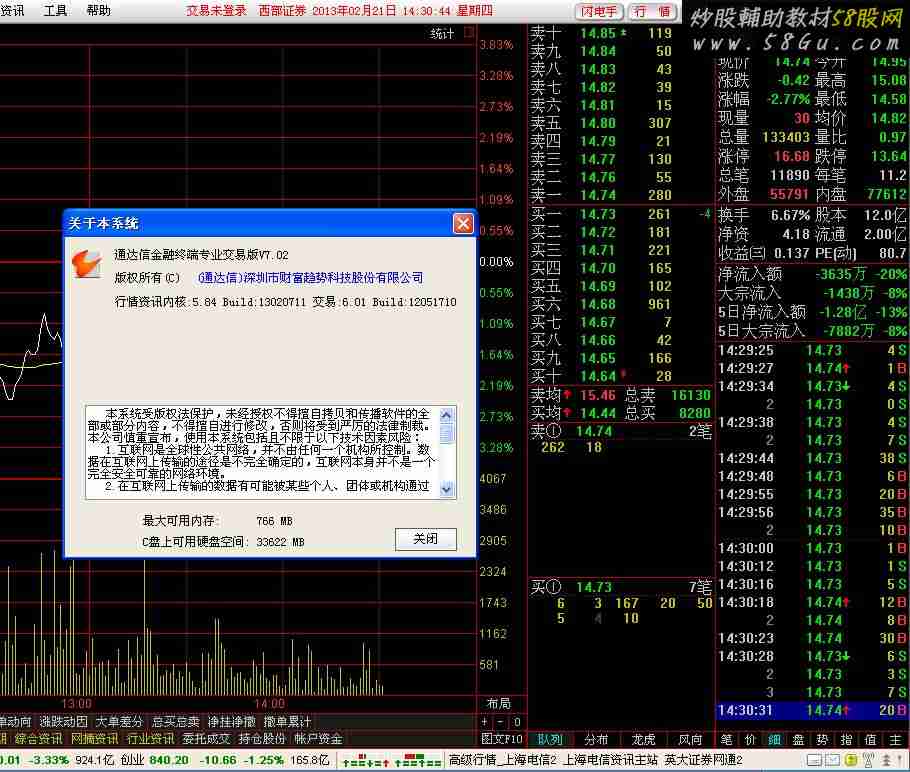Click the 创业 index value 840.20
Screen dimensions: 910x772
[x=169, y=760]
